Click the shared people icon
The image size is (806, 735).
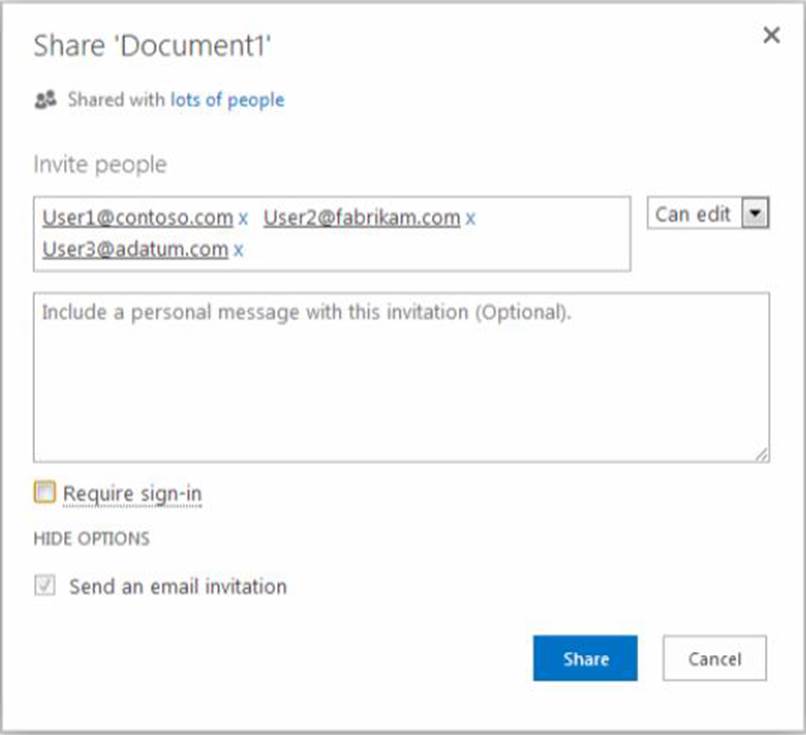point(45,100)
